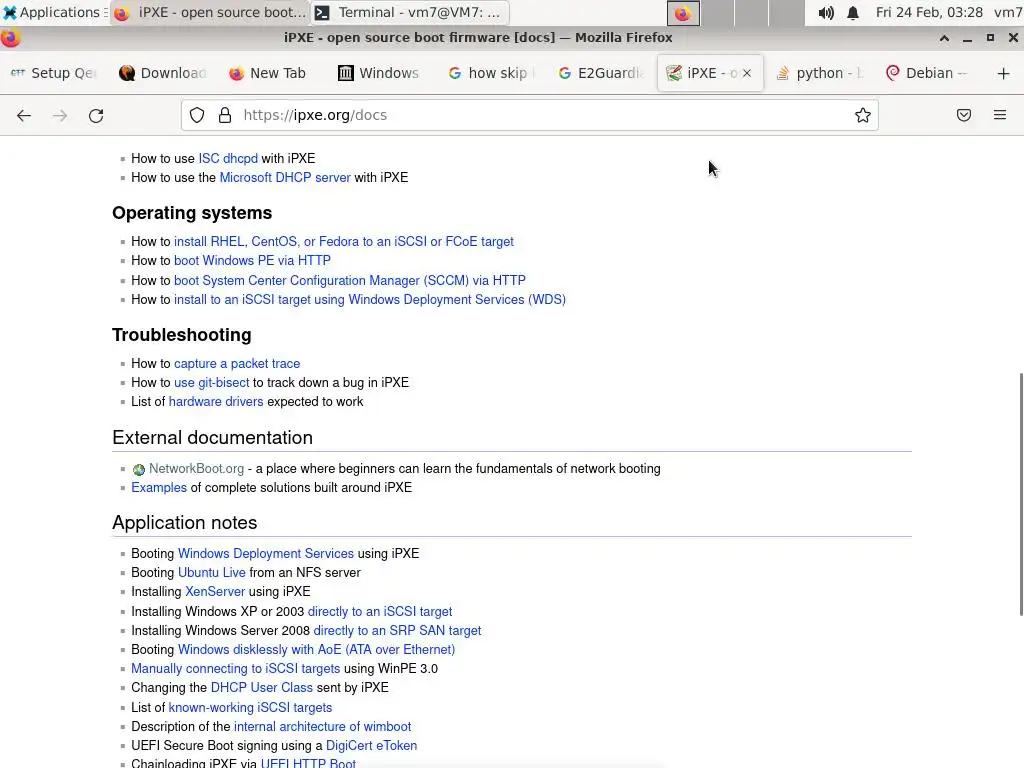The width and height of the screenshot is (1024, 768).
Task: Show site security padlock info
Action: 225,116
